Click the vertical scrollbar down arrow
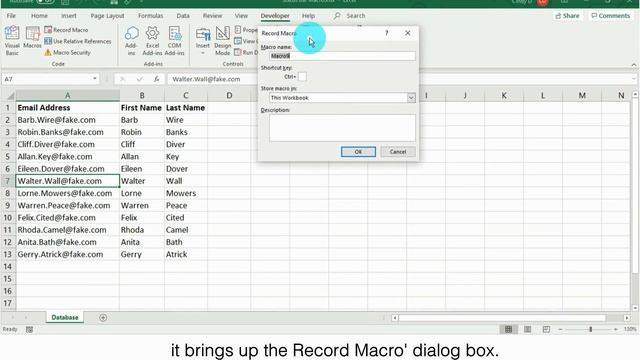The image size is (640, 360). pos(635,308)
